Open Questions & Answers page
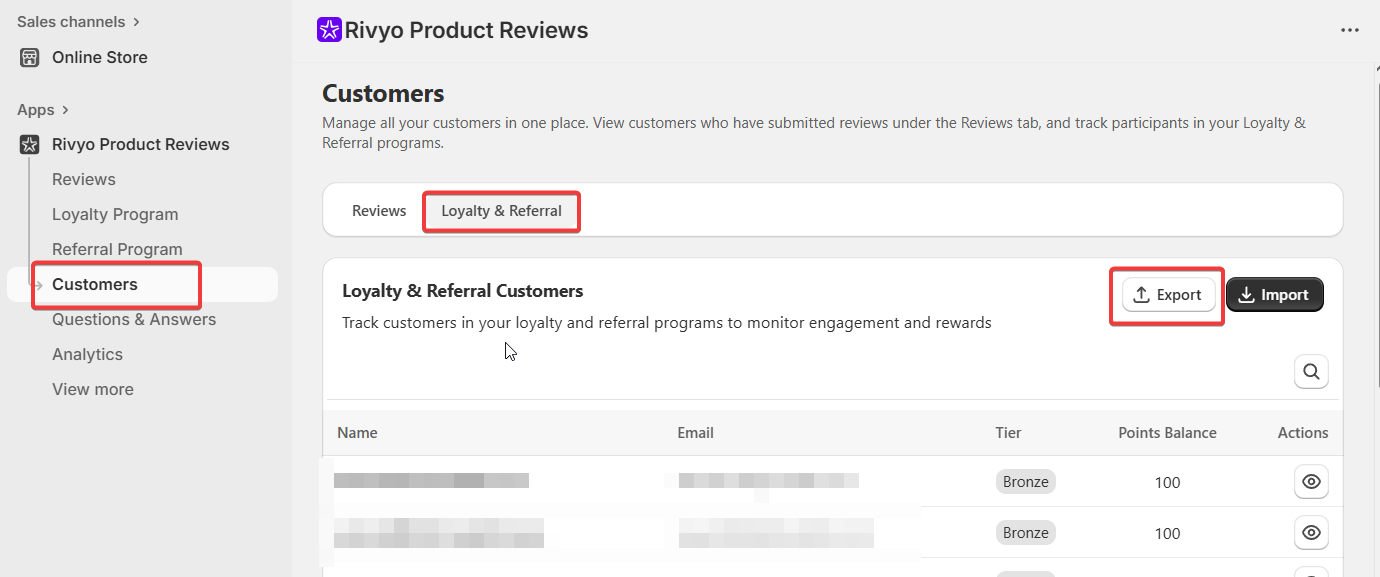 [134, 319]
